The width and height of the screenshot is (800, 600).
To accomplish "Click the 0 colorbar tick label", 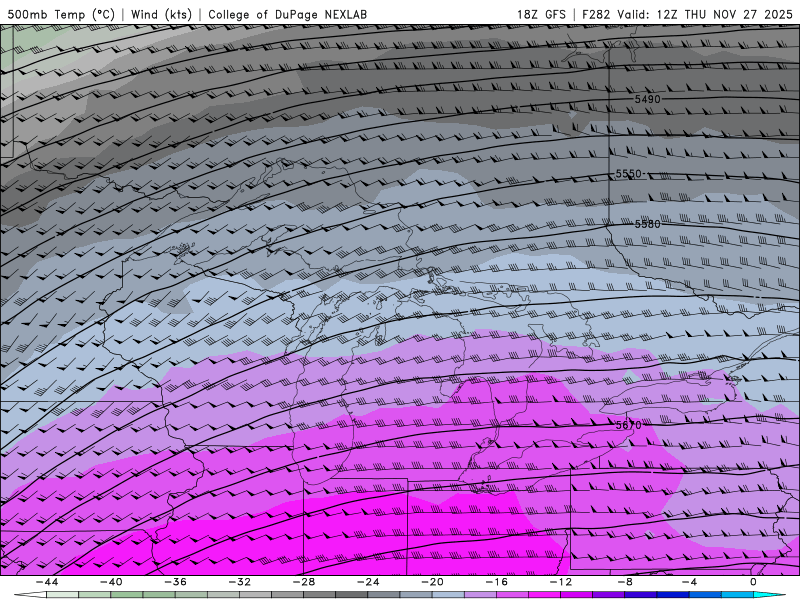I will (x=754, y=582).
